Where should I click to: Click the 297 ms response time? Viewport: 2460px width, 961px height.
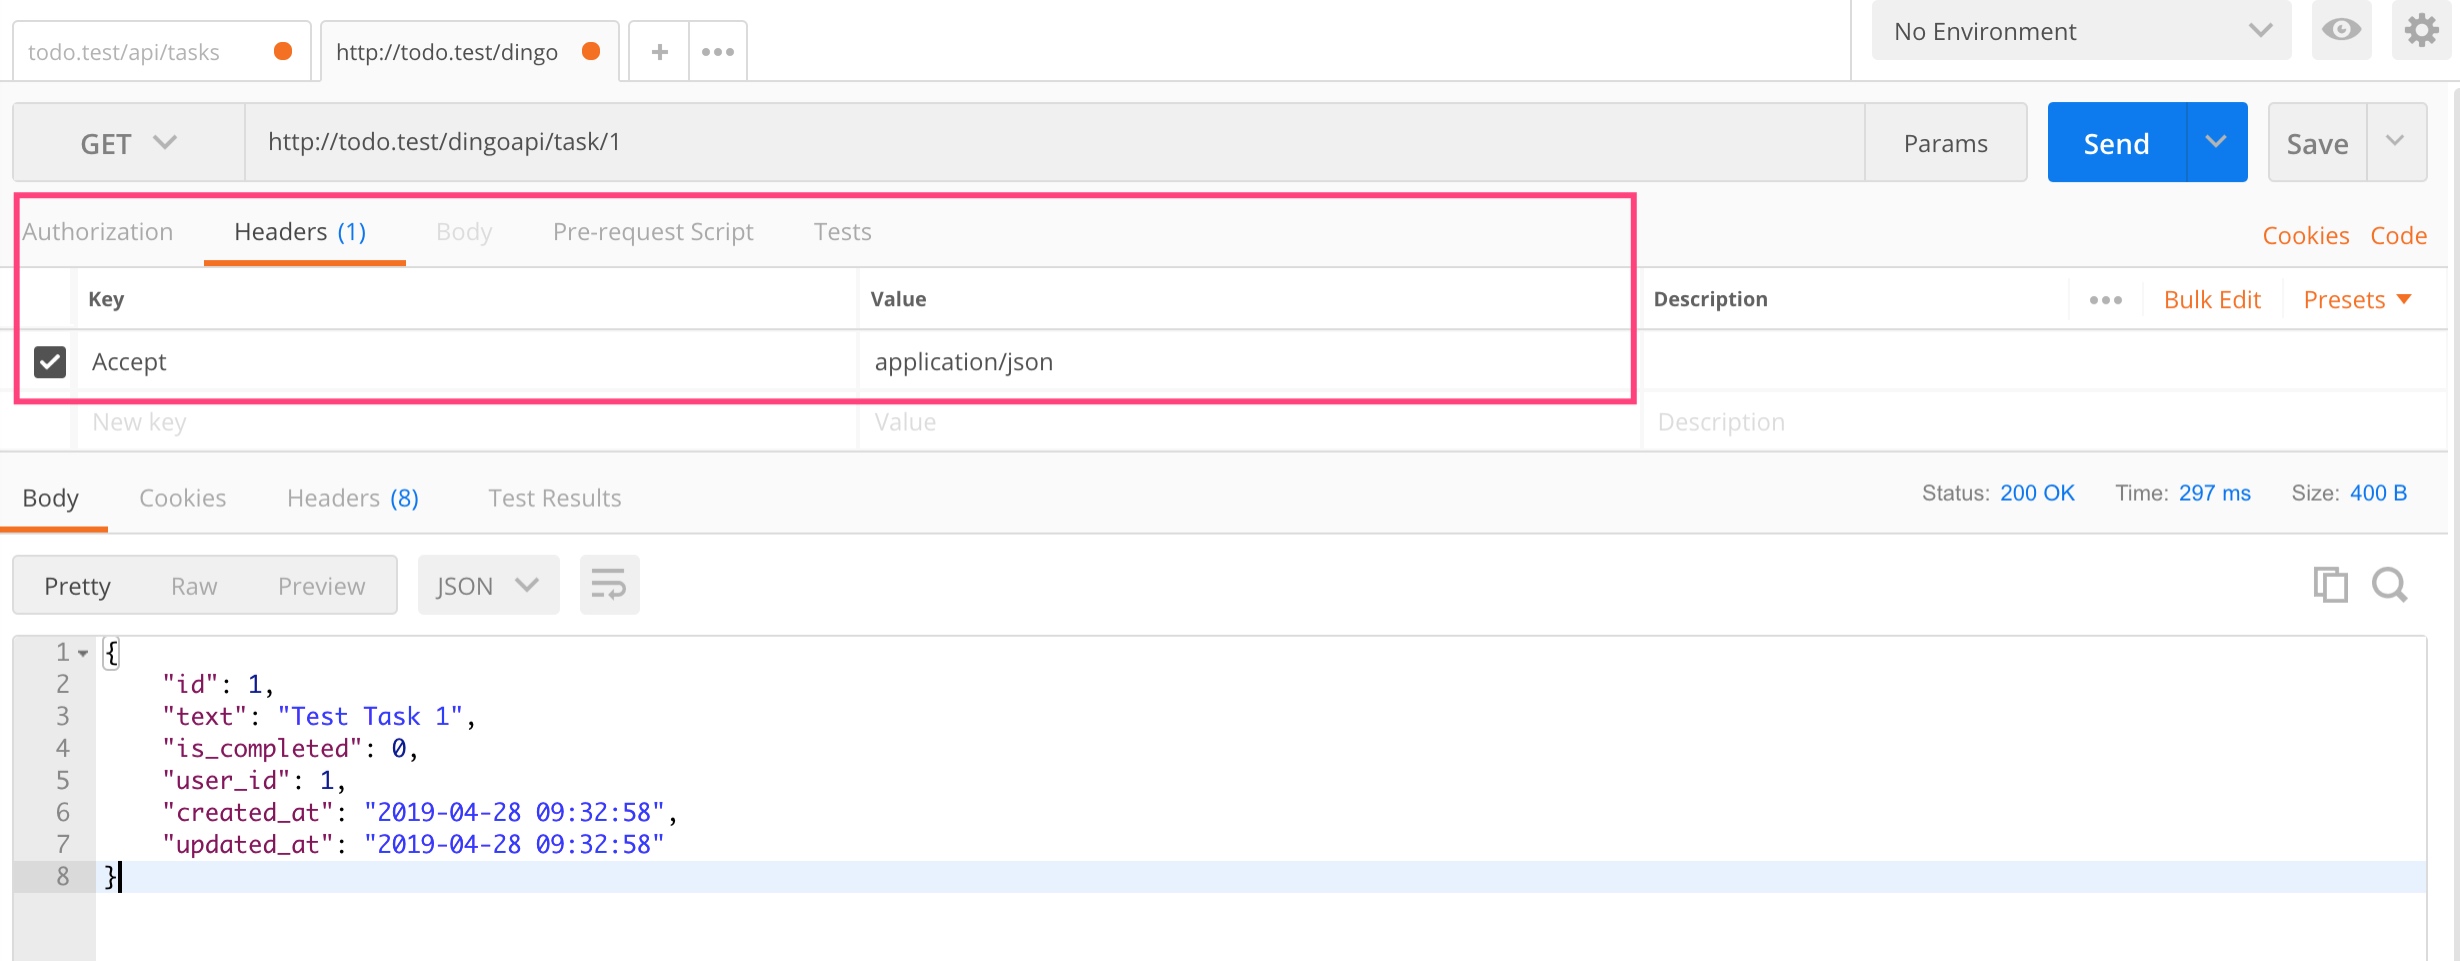click(x=2215, y=493)
